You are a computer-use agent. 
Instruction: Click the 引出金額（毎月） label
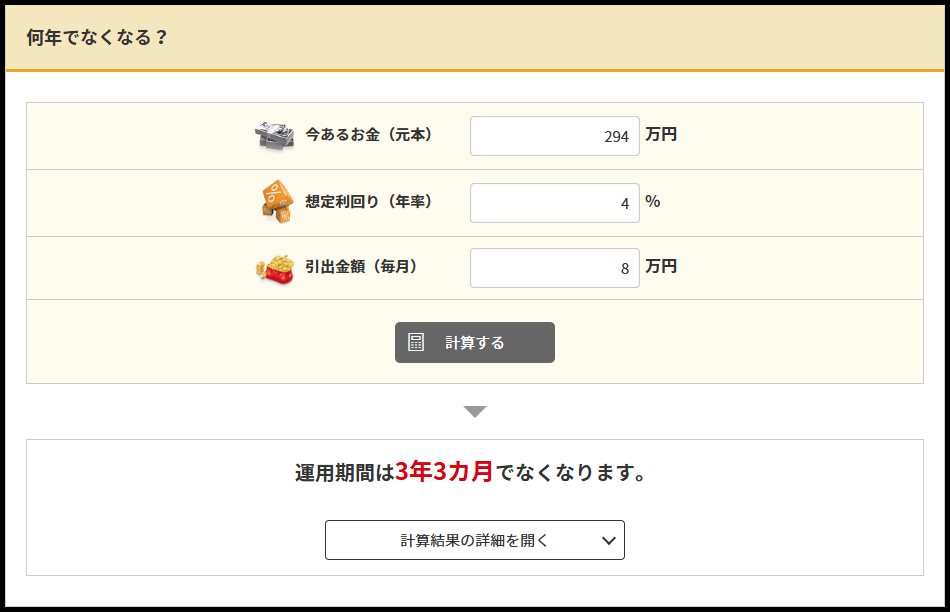(x=361, y=267)
